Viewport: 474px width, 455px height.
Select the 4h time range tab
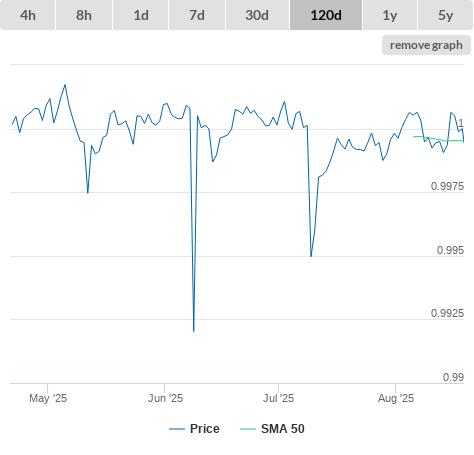point(28,15)
